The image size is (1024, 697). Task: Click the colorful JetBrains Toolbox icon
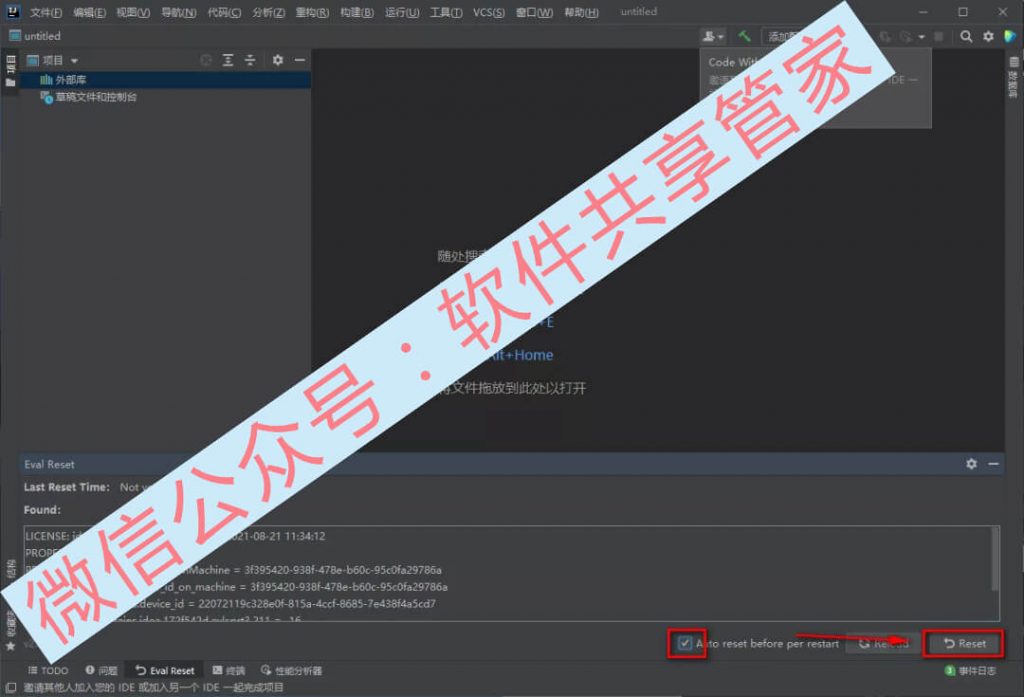pos(1010,37)
